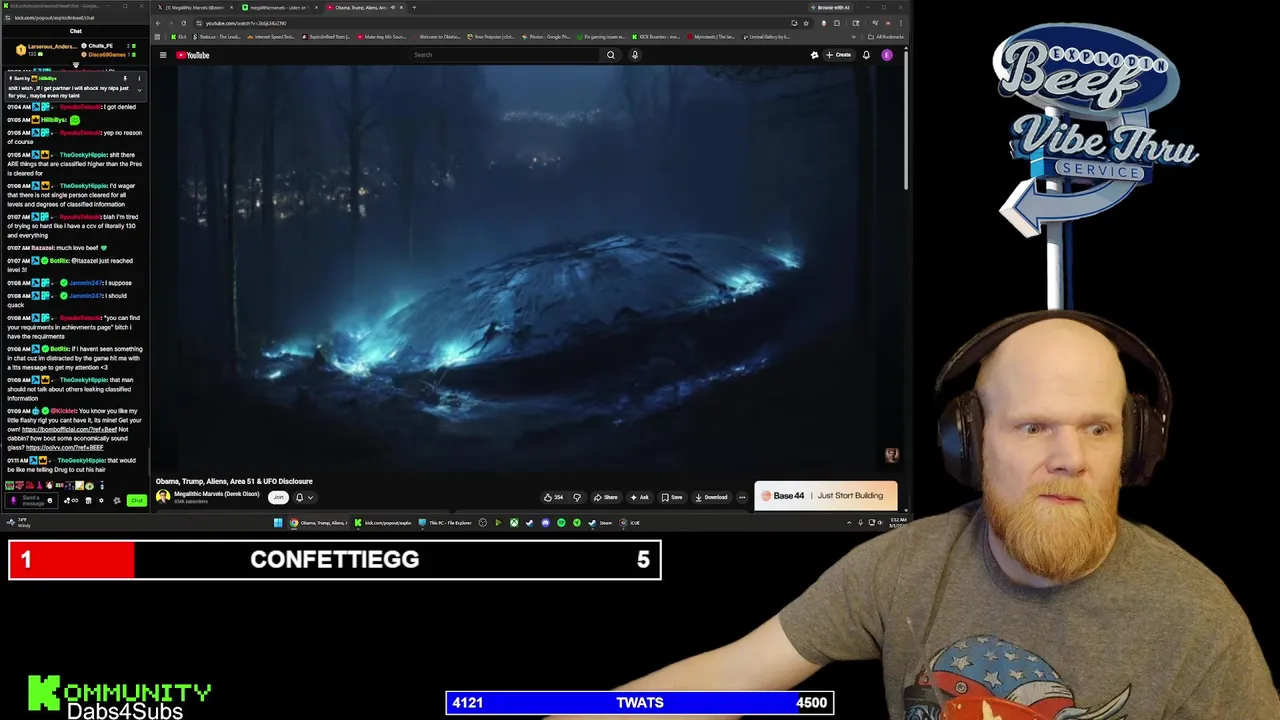Click the Kick chat message input
Image resolution: width=1280 pixels, height=720 pixels.
32,500
